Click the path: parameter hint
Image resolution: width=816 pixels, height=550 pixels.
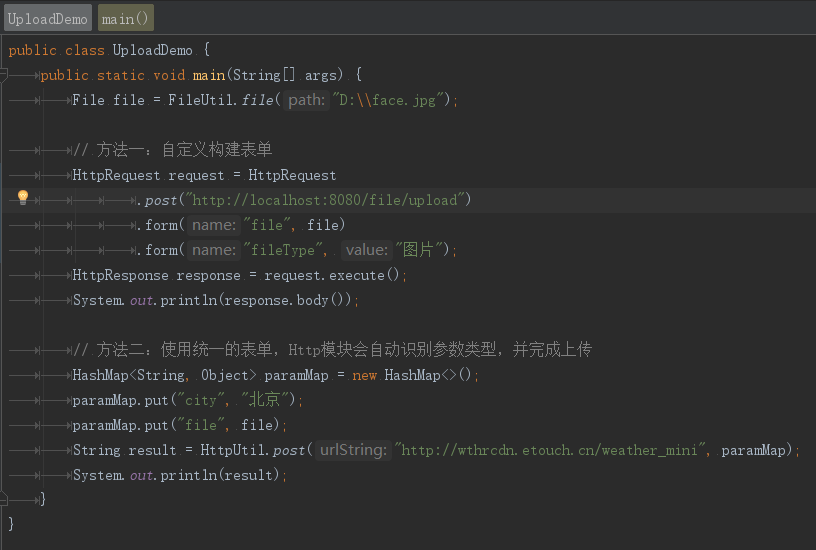[307, 100]
